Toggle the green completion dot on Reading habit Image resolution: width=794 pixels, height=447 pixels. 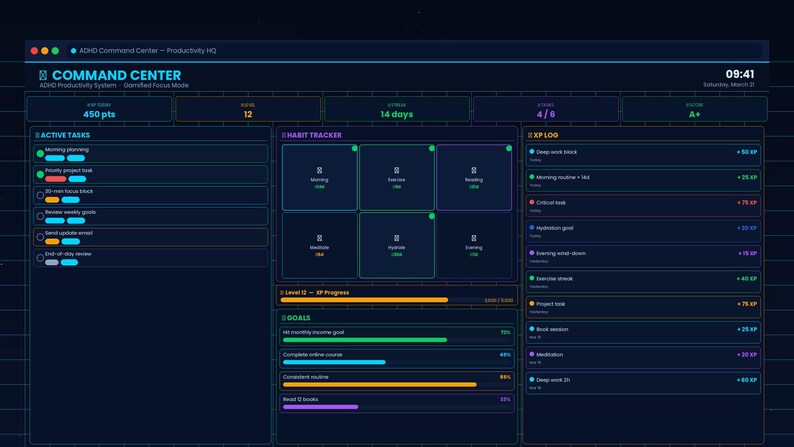click(508, 148)
